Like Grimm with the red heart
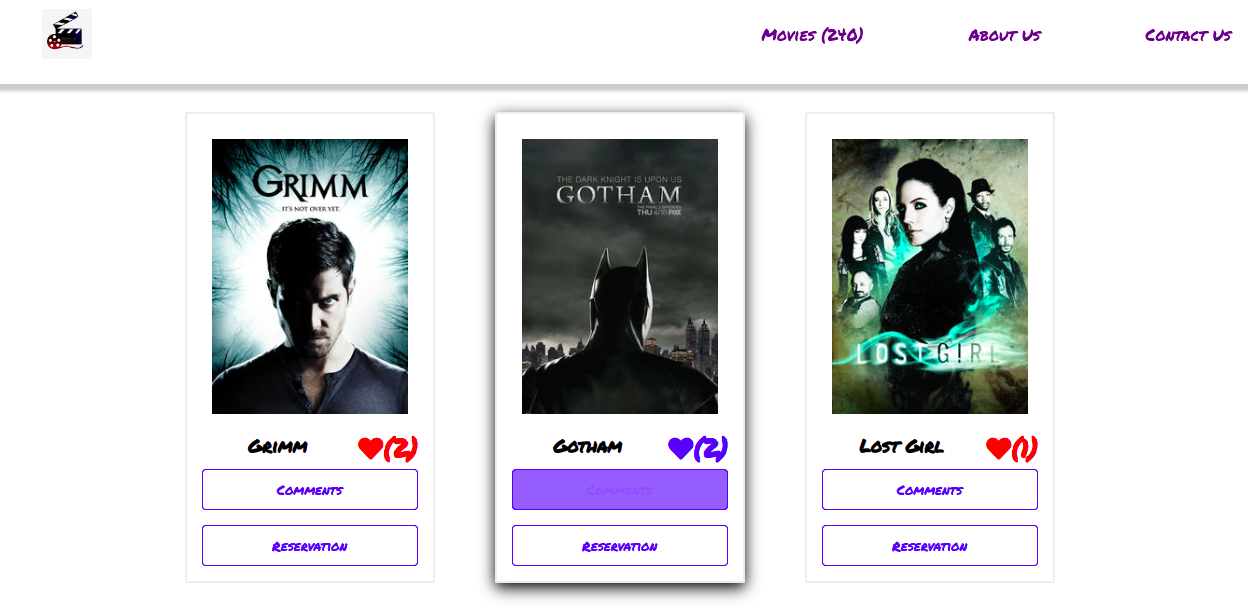1248x614 pixels. (x=371, y=448)
